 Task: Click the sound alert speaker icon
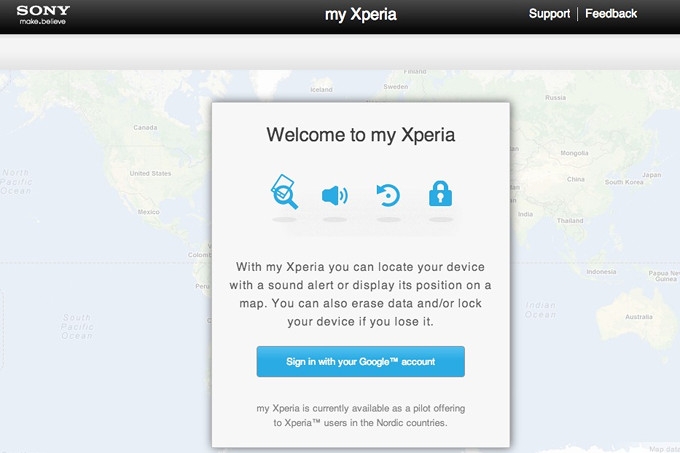(x=335, y=196)
